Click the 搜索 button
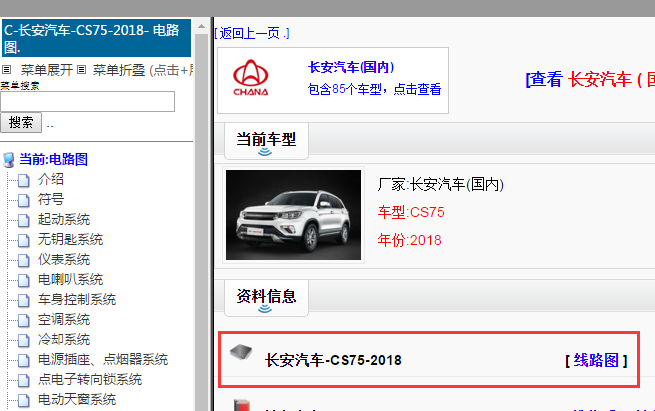 (21, 122)
